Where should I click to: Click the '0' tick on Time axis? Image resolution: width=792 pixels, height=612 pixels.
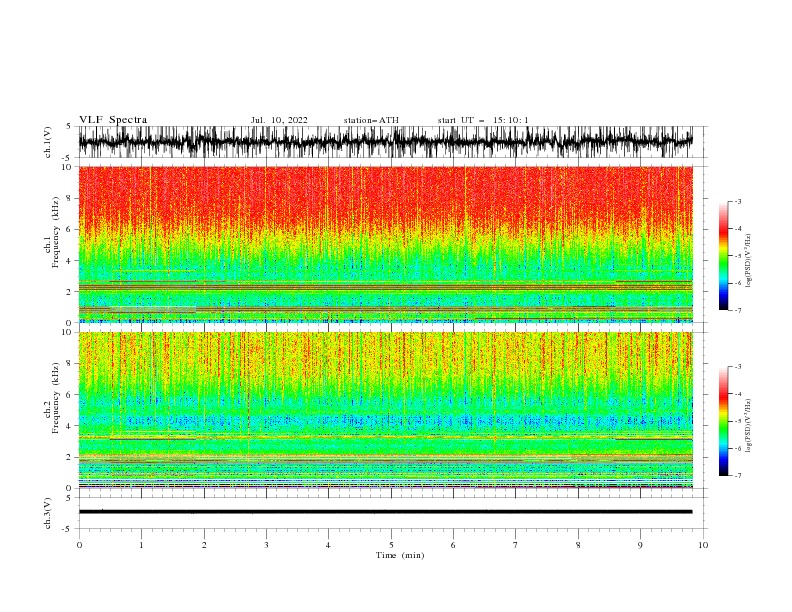79,545
